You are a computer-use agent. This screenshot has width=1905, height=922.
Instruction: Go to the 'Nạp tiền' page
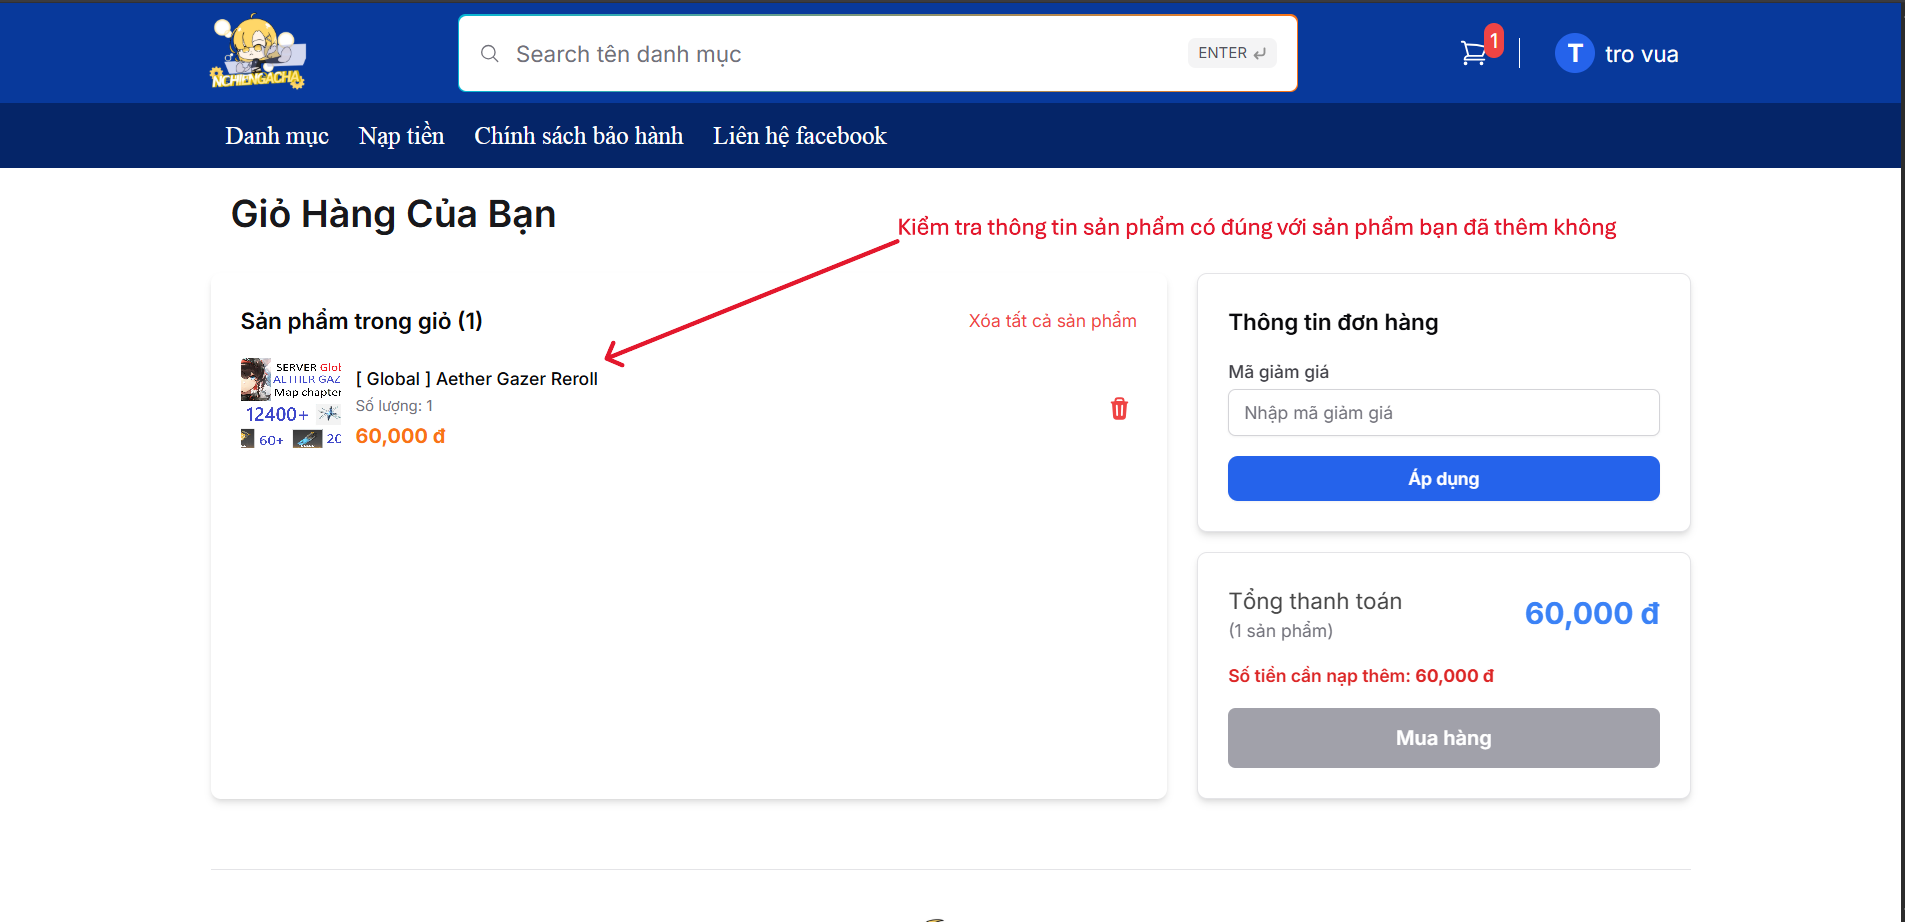[401, 136]
